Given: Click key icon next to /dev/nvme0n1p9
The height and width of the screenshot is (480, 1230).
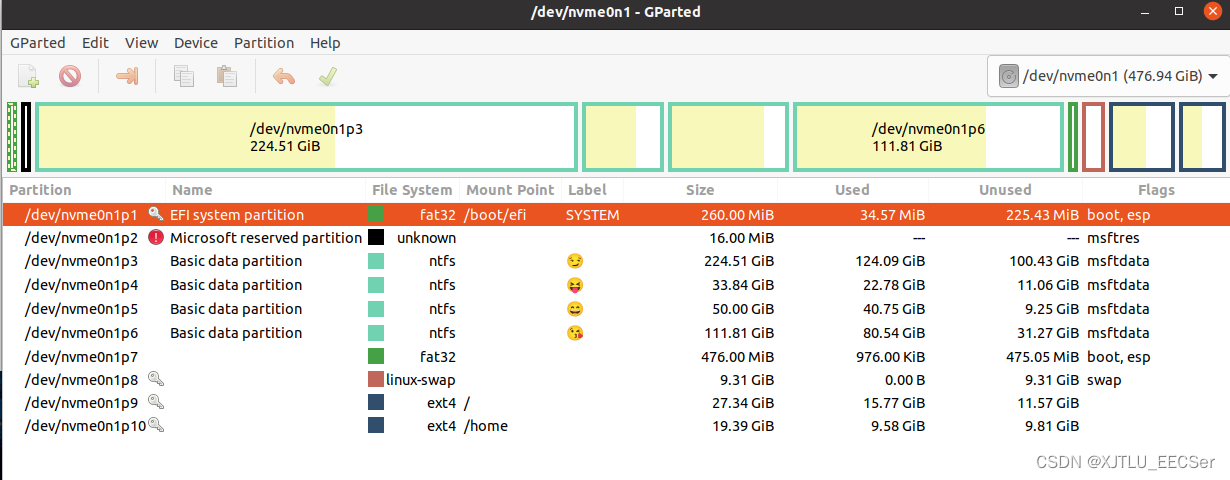Looking at the screenshot, I should [155, 402].
